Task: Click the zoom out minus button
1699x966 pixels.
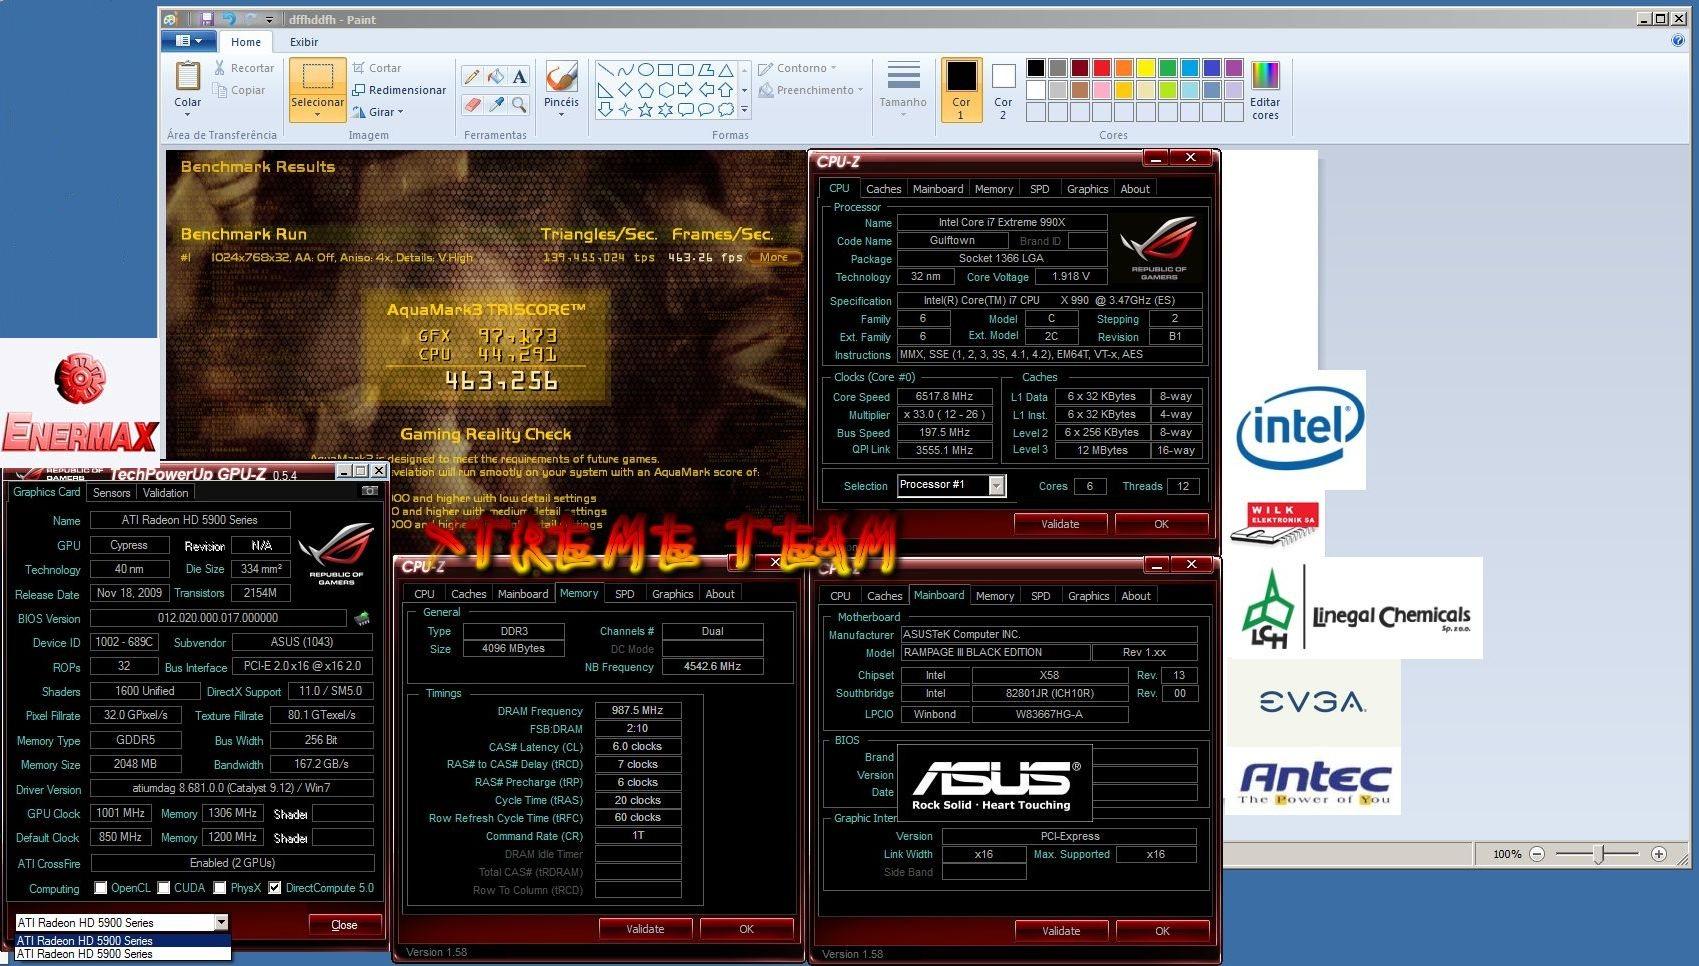Action: click(1537, 854)
